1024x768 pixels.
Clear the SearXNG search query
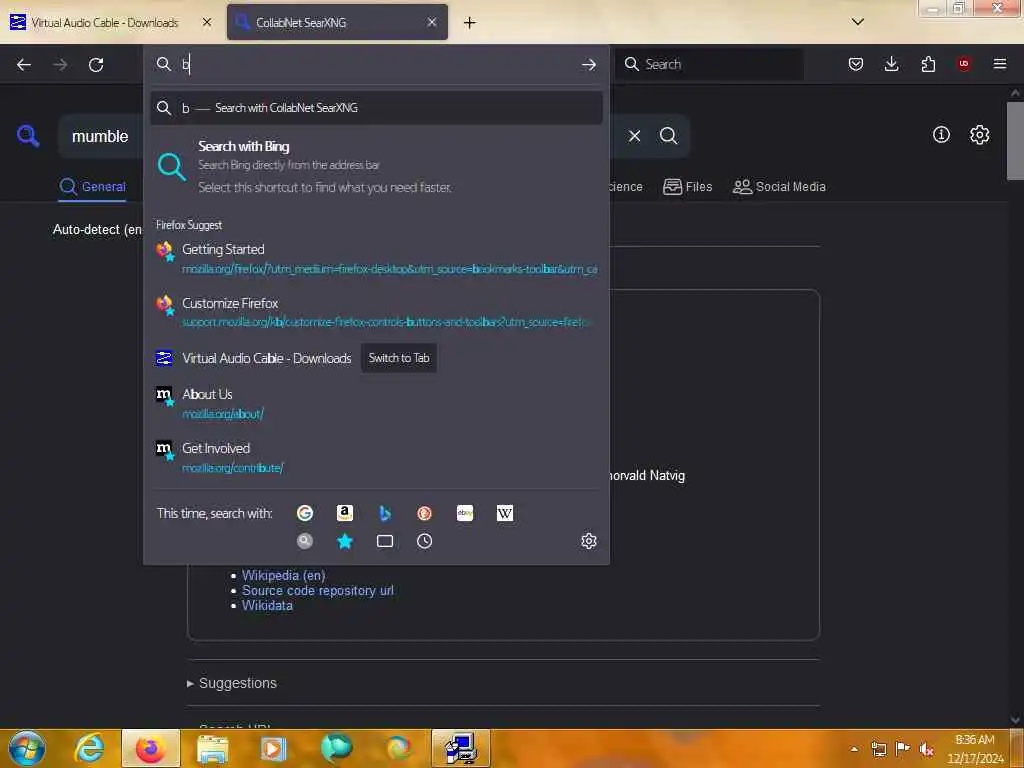[x=634, y=136]
